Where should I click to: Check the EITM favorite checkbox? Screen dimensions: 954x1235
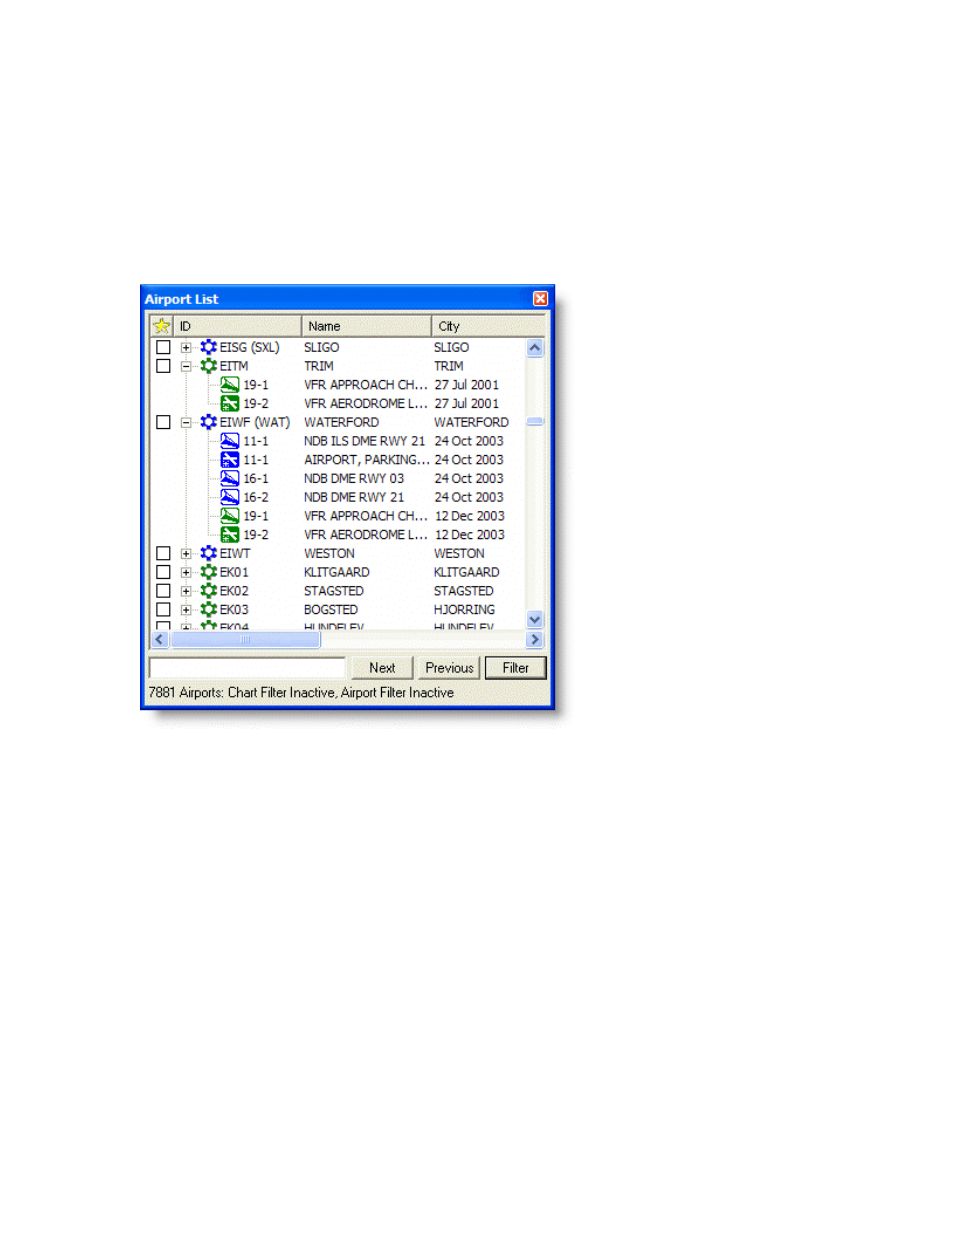click(163, 366)
